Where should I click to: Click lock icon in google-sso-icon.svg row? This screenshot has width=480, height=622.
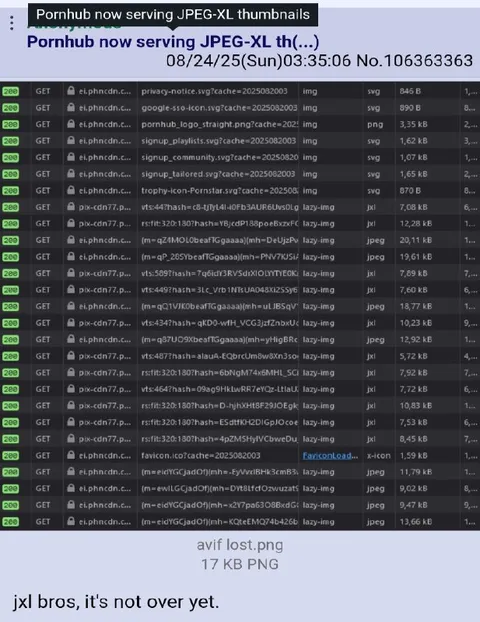(71, 108)
